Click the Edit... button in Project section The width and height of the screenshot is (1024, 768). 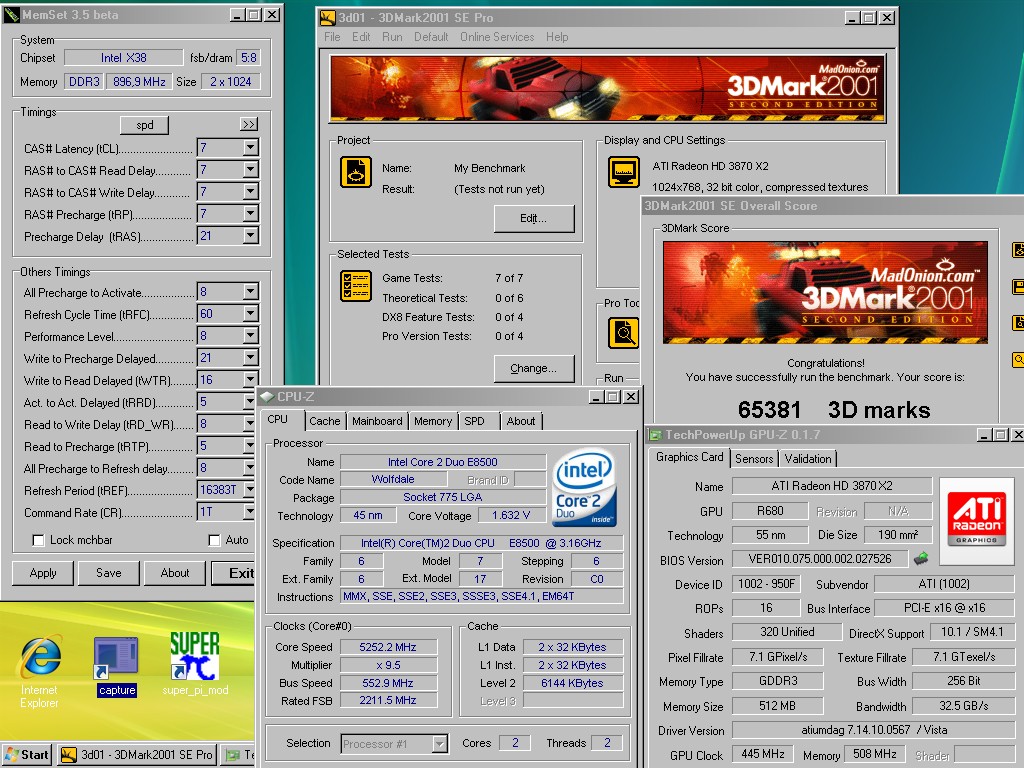coord(534,218)
